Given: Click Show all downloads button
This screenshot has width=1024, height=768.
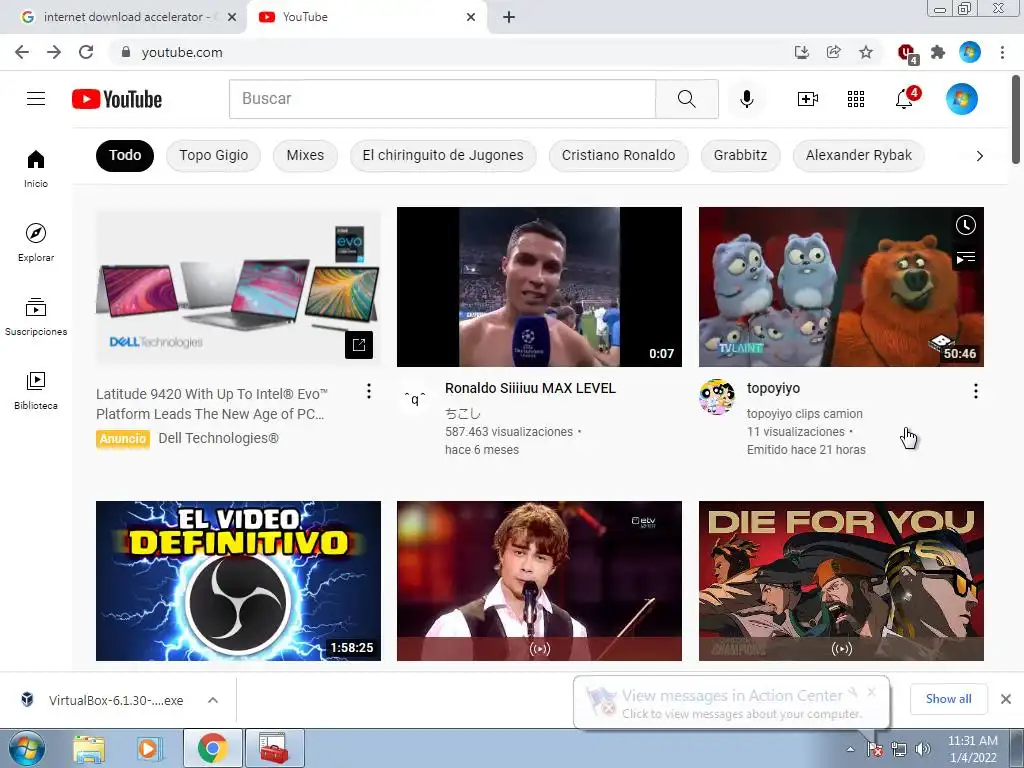Looking at the screenshot, I should coord(948,699).
